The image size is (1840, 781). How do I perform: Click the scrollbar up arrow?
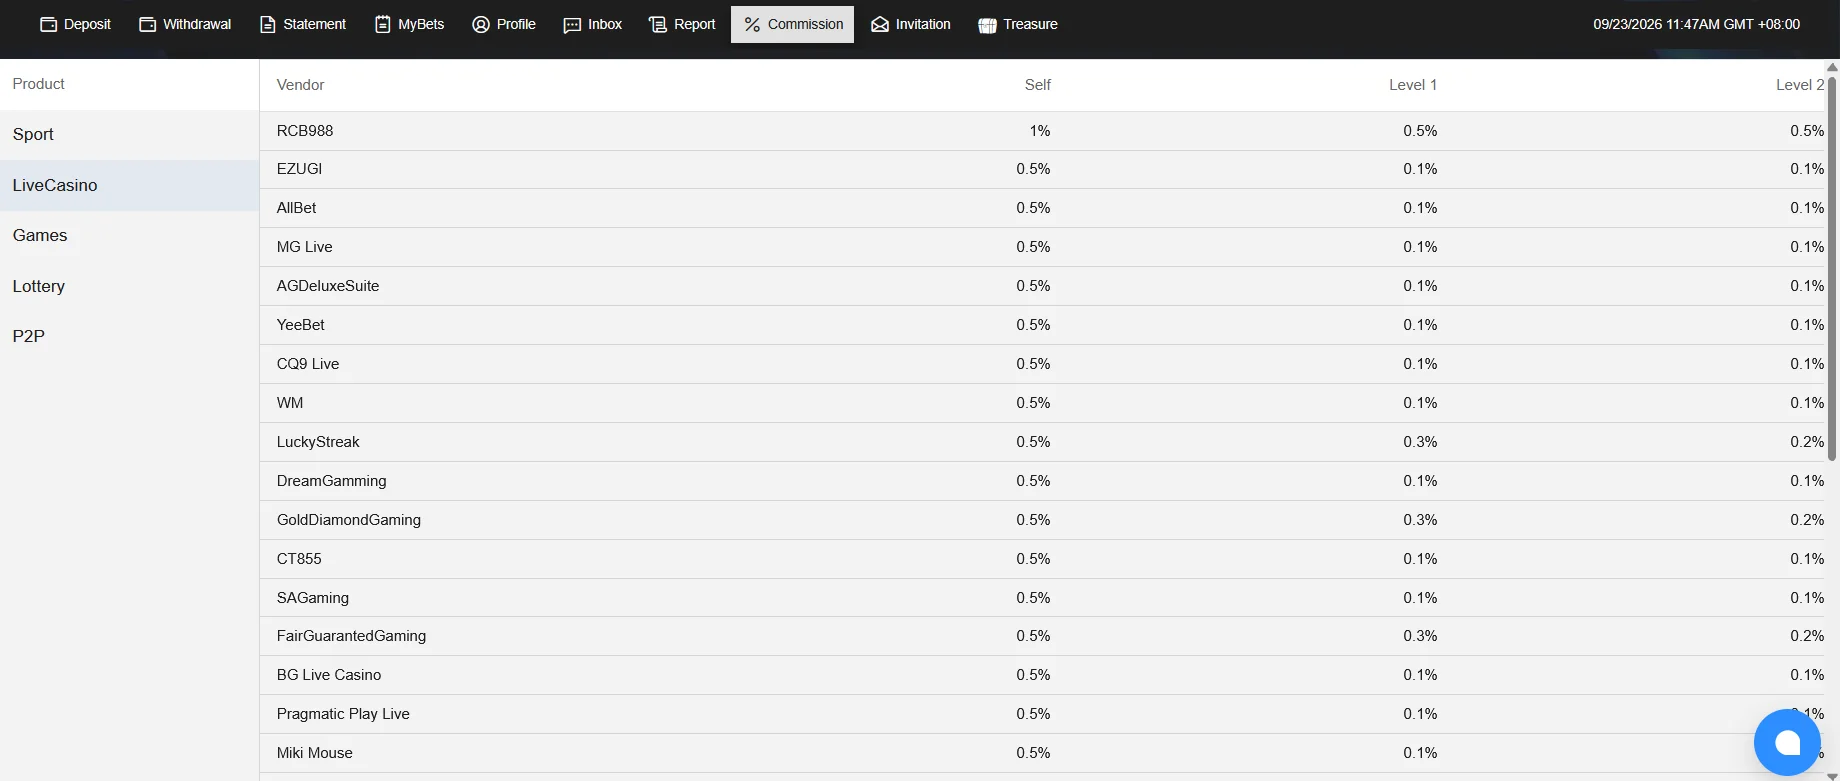pos(1832,67)
